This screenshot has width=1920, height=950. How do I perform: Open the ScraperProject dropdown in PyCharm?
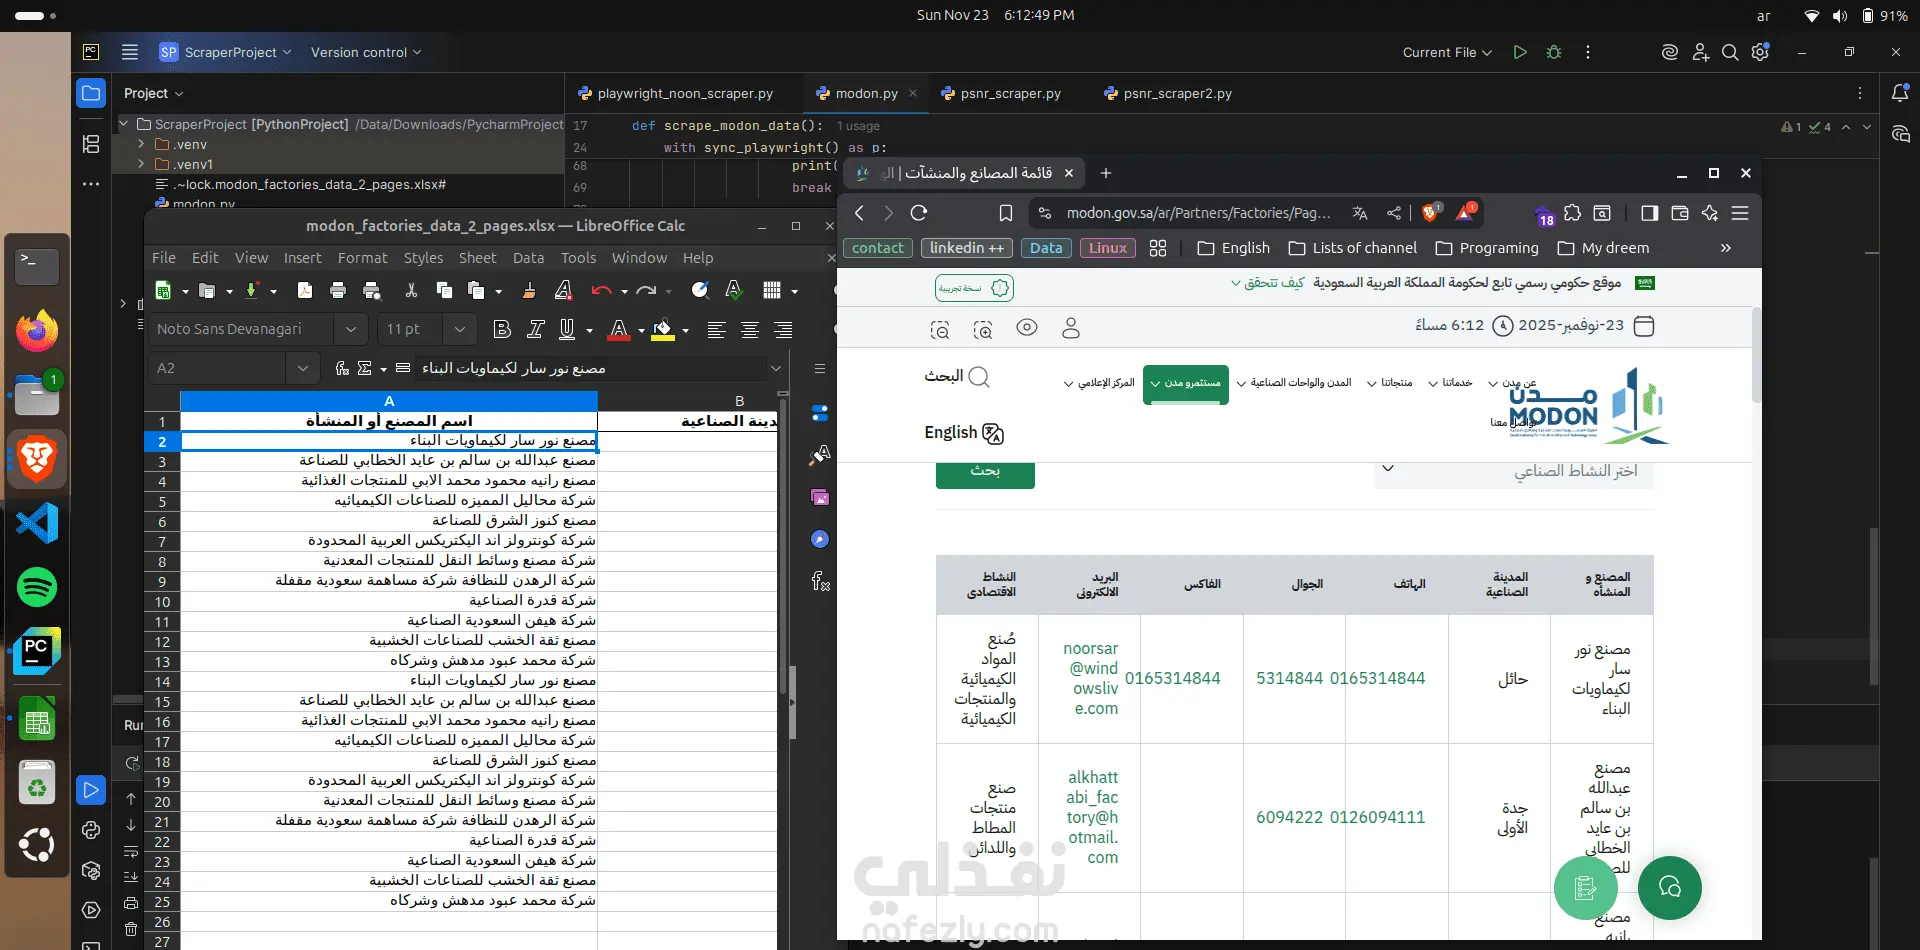[225, 52]
